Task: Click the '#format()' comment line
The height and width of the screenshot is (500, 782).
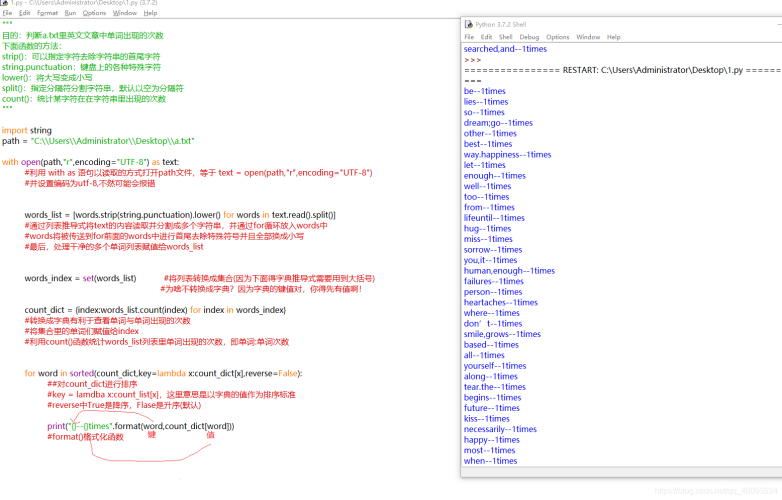Action: click(x=85, y=437)
